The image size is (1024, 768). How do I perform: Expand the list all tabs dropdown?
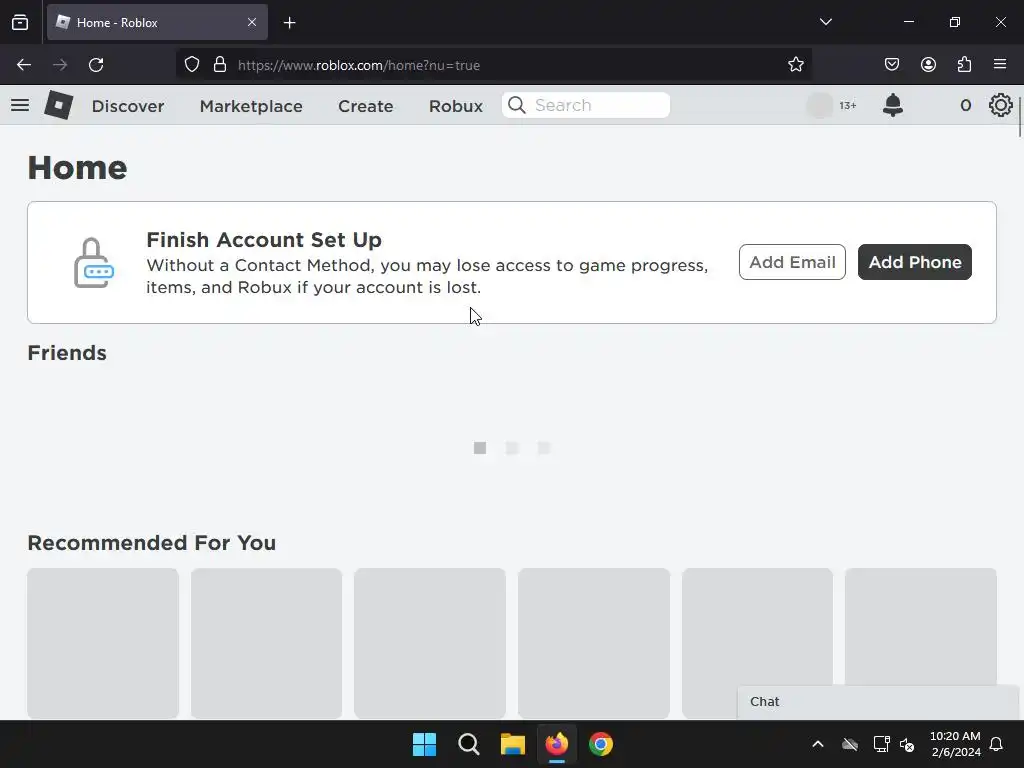click(825, 22)
